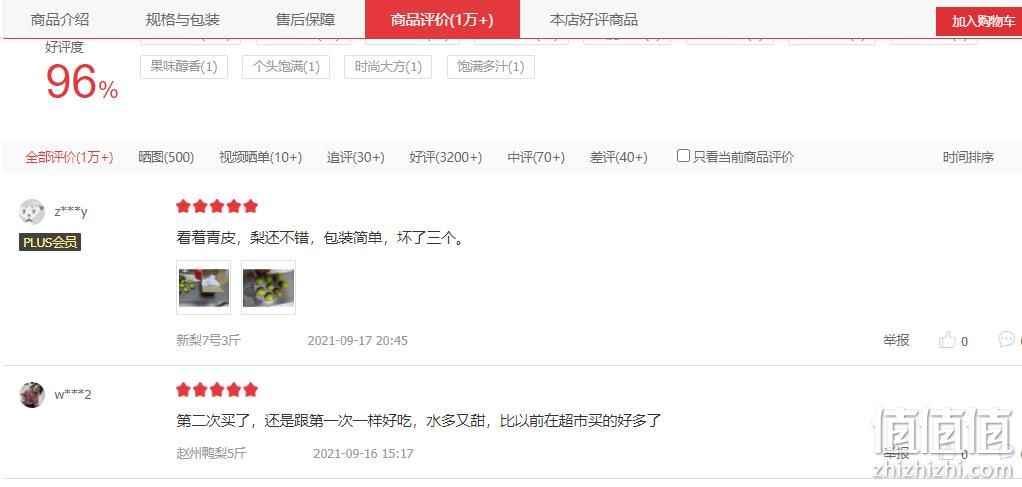Screen dimensions: 1022x487
Task: Click comment bubble icon on z***y's review
Action: (x=1006, y=340)
